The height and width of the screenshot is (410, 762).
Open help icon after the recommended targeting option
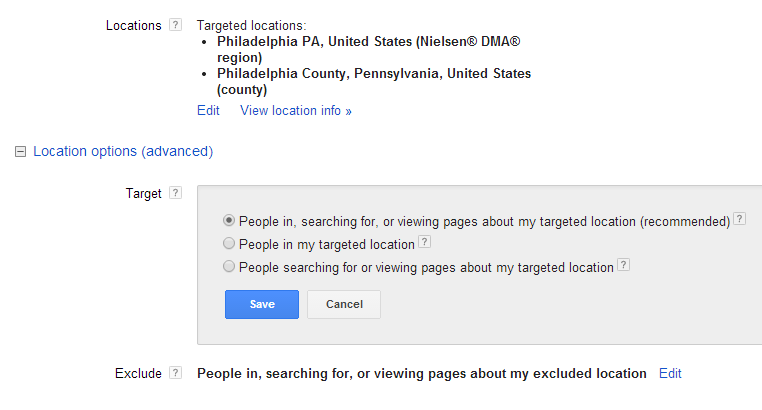pos(739,219)
